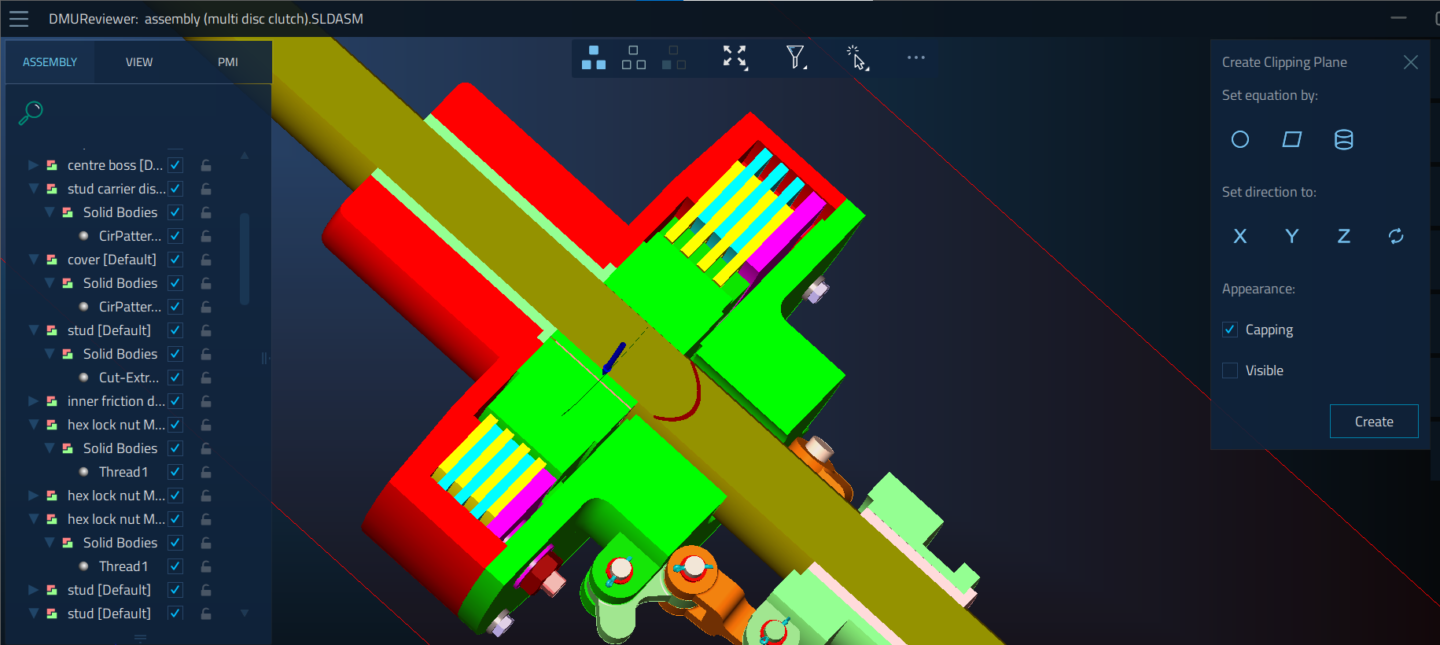This screenshot has width=1440, height=645.
Task: Activate the selection cursor tool
Action: pos(856,58)
